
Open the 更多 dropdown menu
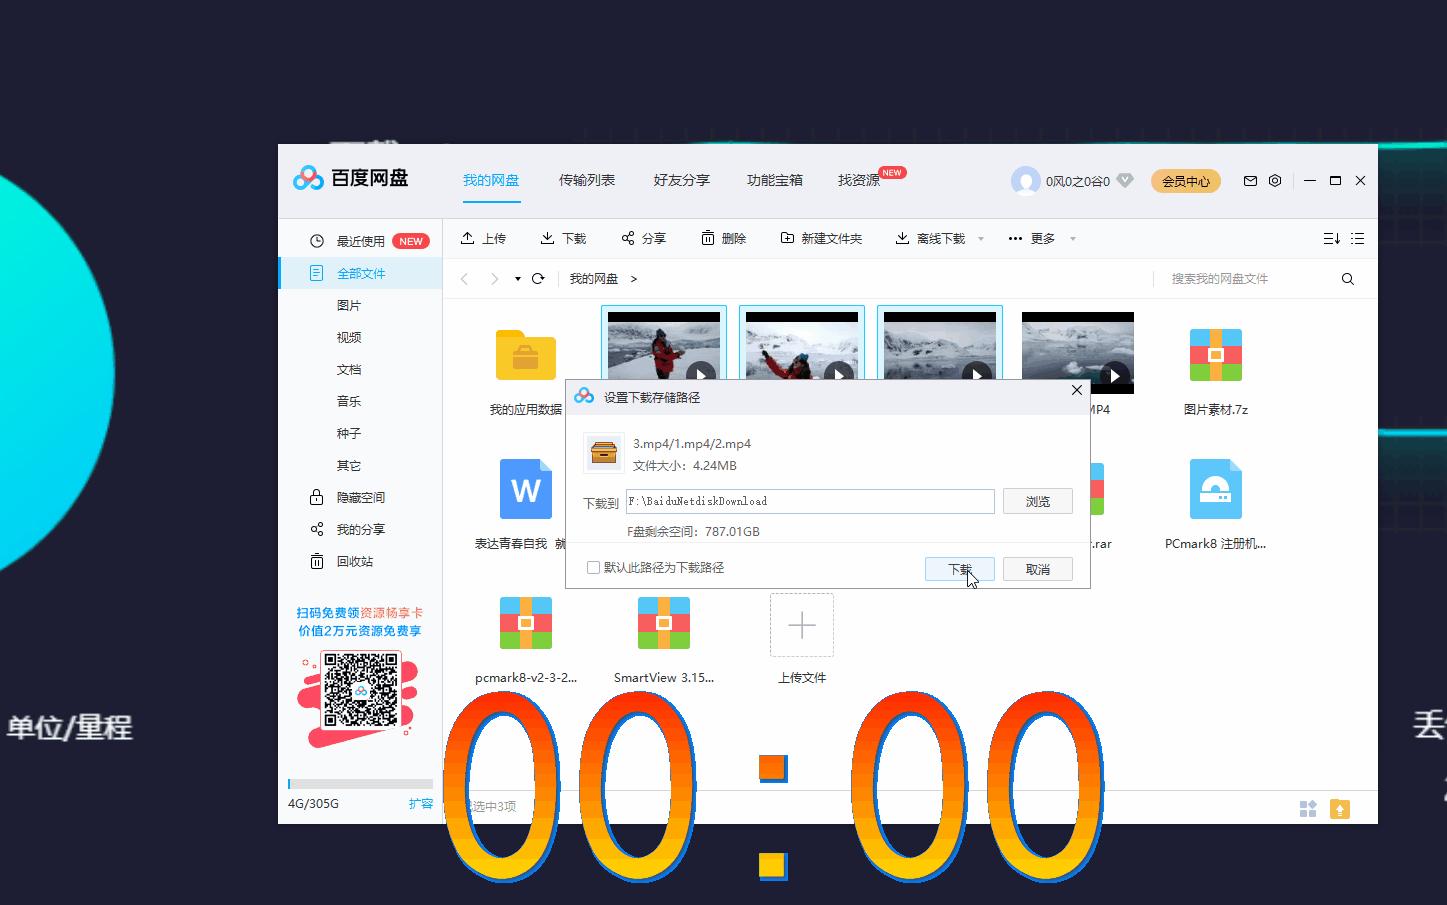[x=1041, y=238]
